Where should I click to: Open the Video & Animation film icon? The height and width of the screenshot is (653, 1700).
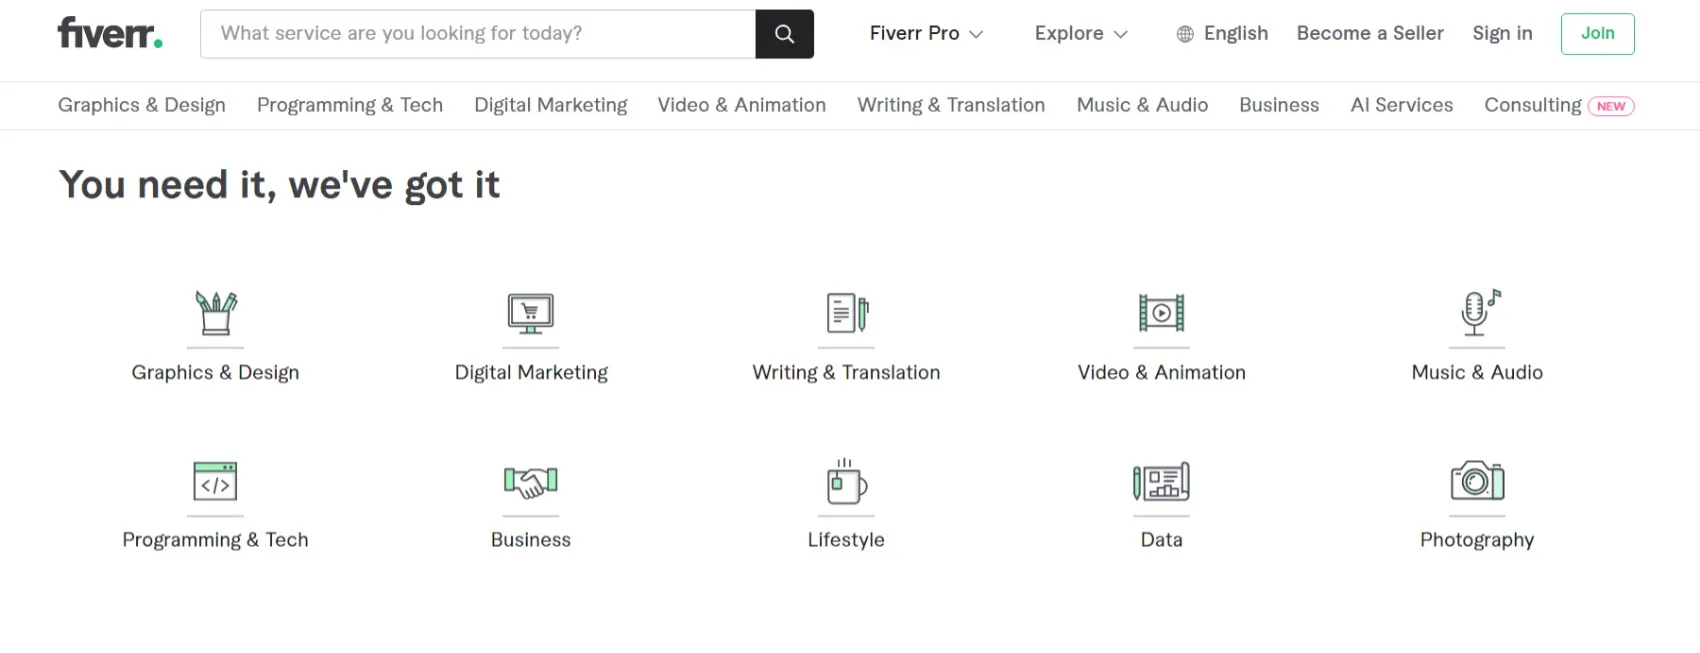(x=1162, y=313)
